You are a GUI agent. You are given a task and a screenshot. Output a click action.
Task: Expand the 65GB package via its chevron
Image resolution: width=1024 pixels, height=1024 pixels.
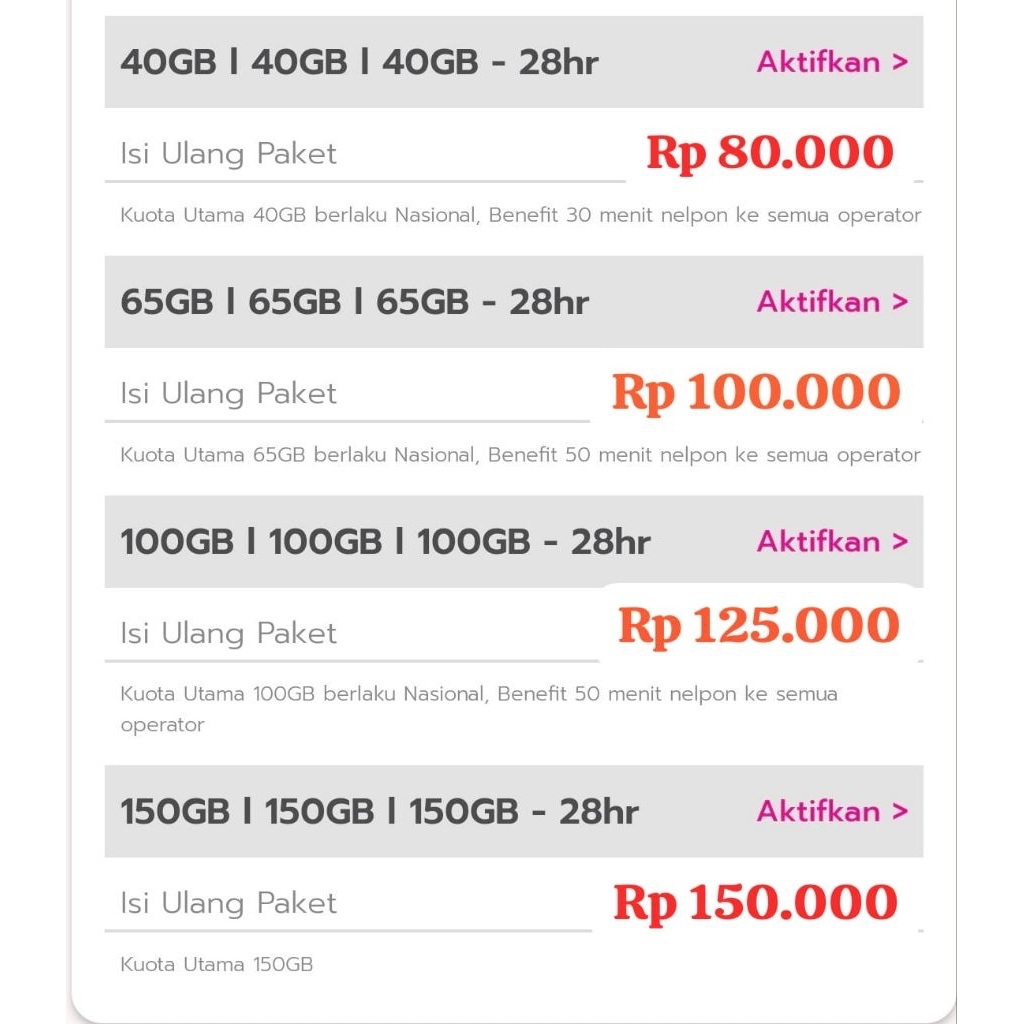(x=898, y=302)
